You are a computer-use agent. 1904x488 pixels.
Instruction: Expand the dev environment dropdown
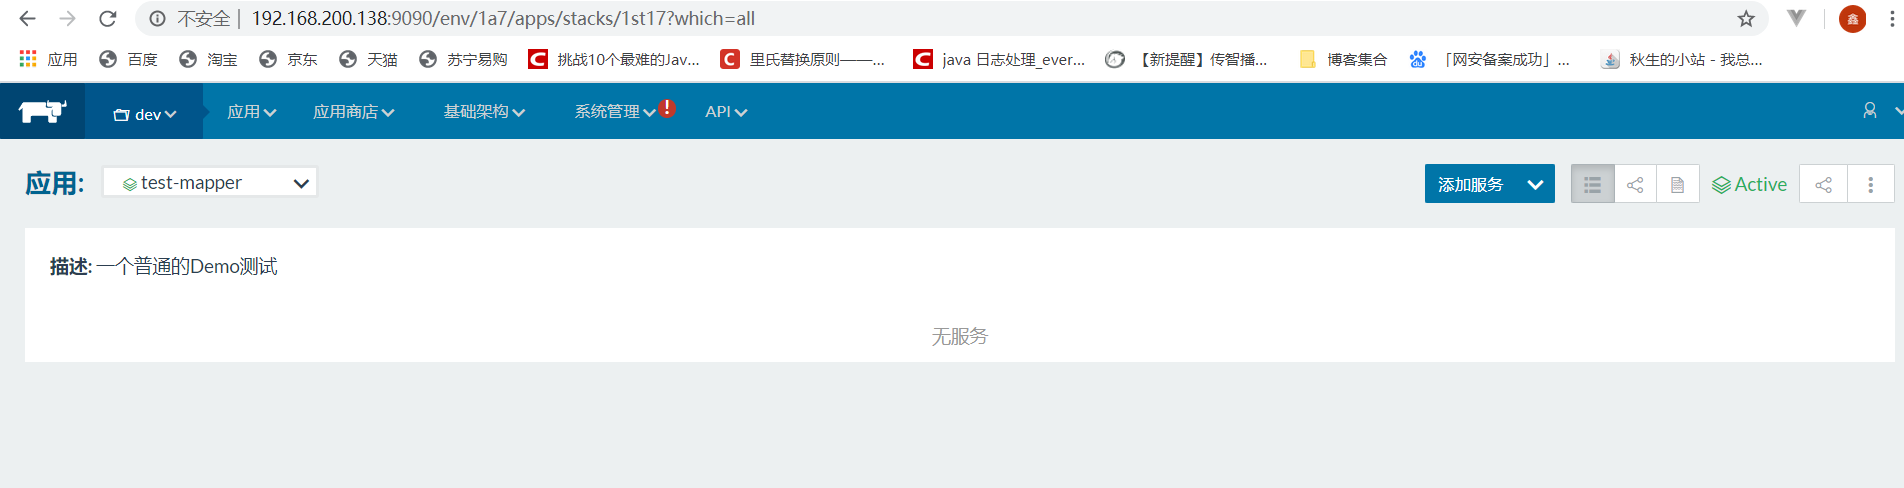[x=145, y=114]
